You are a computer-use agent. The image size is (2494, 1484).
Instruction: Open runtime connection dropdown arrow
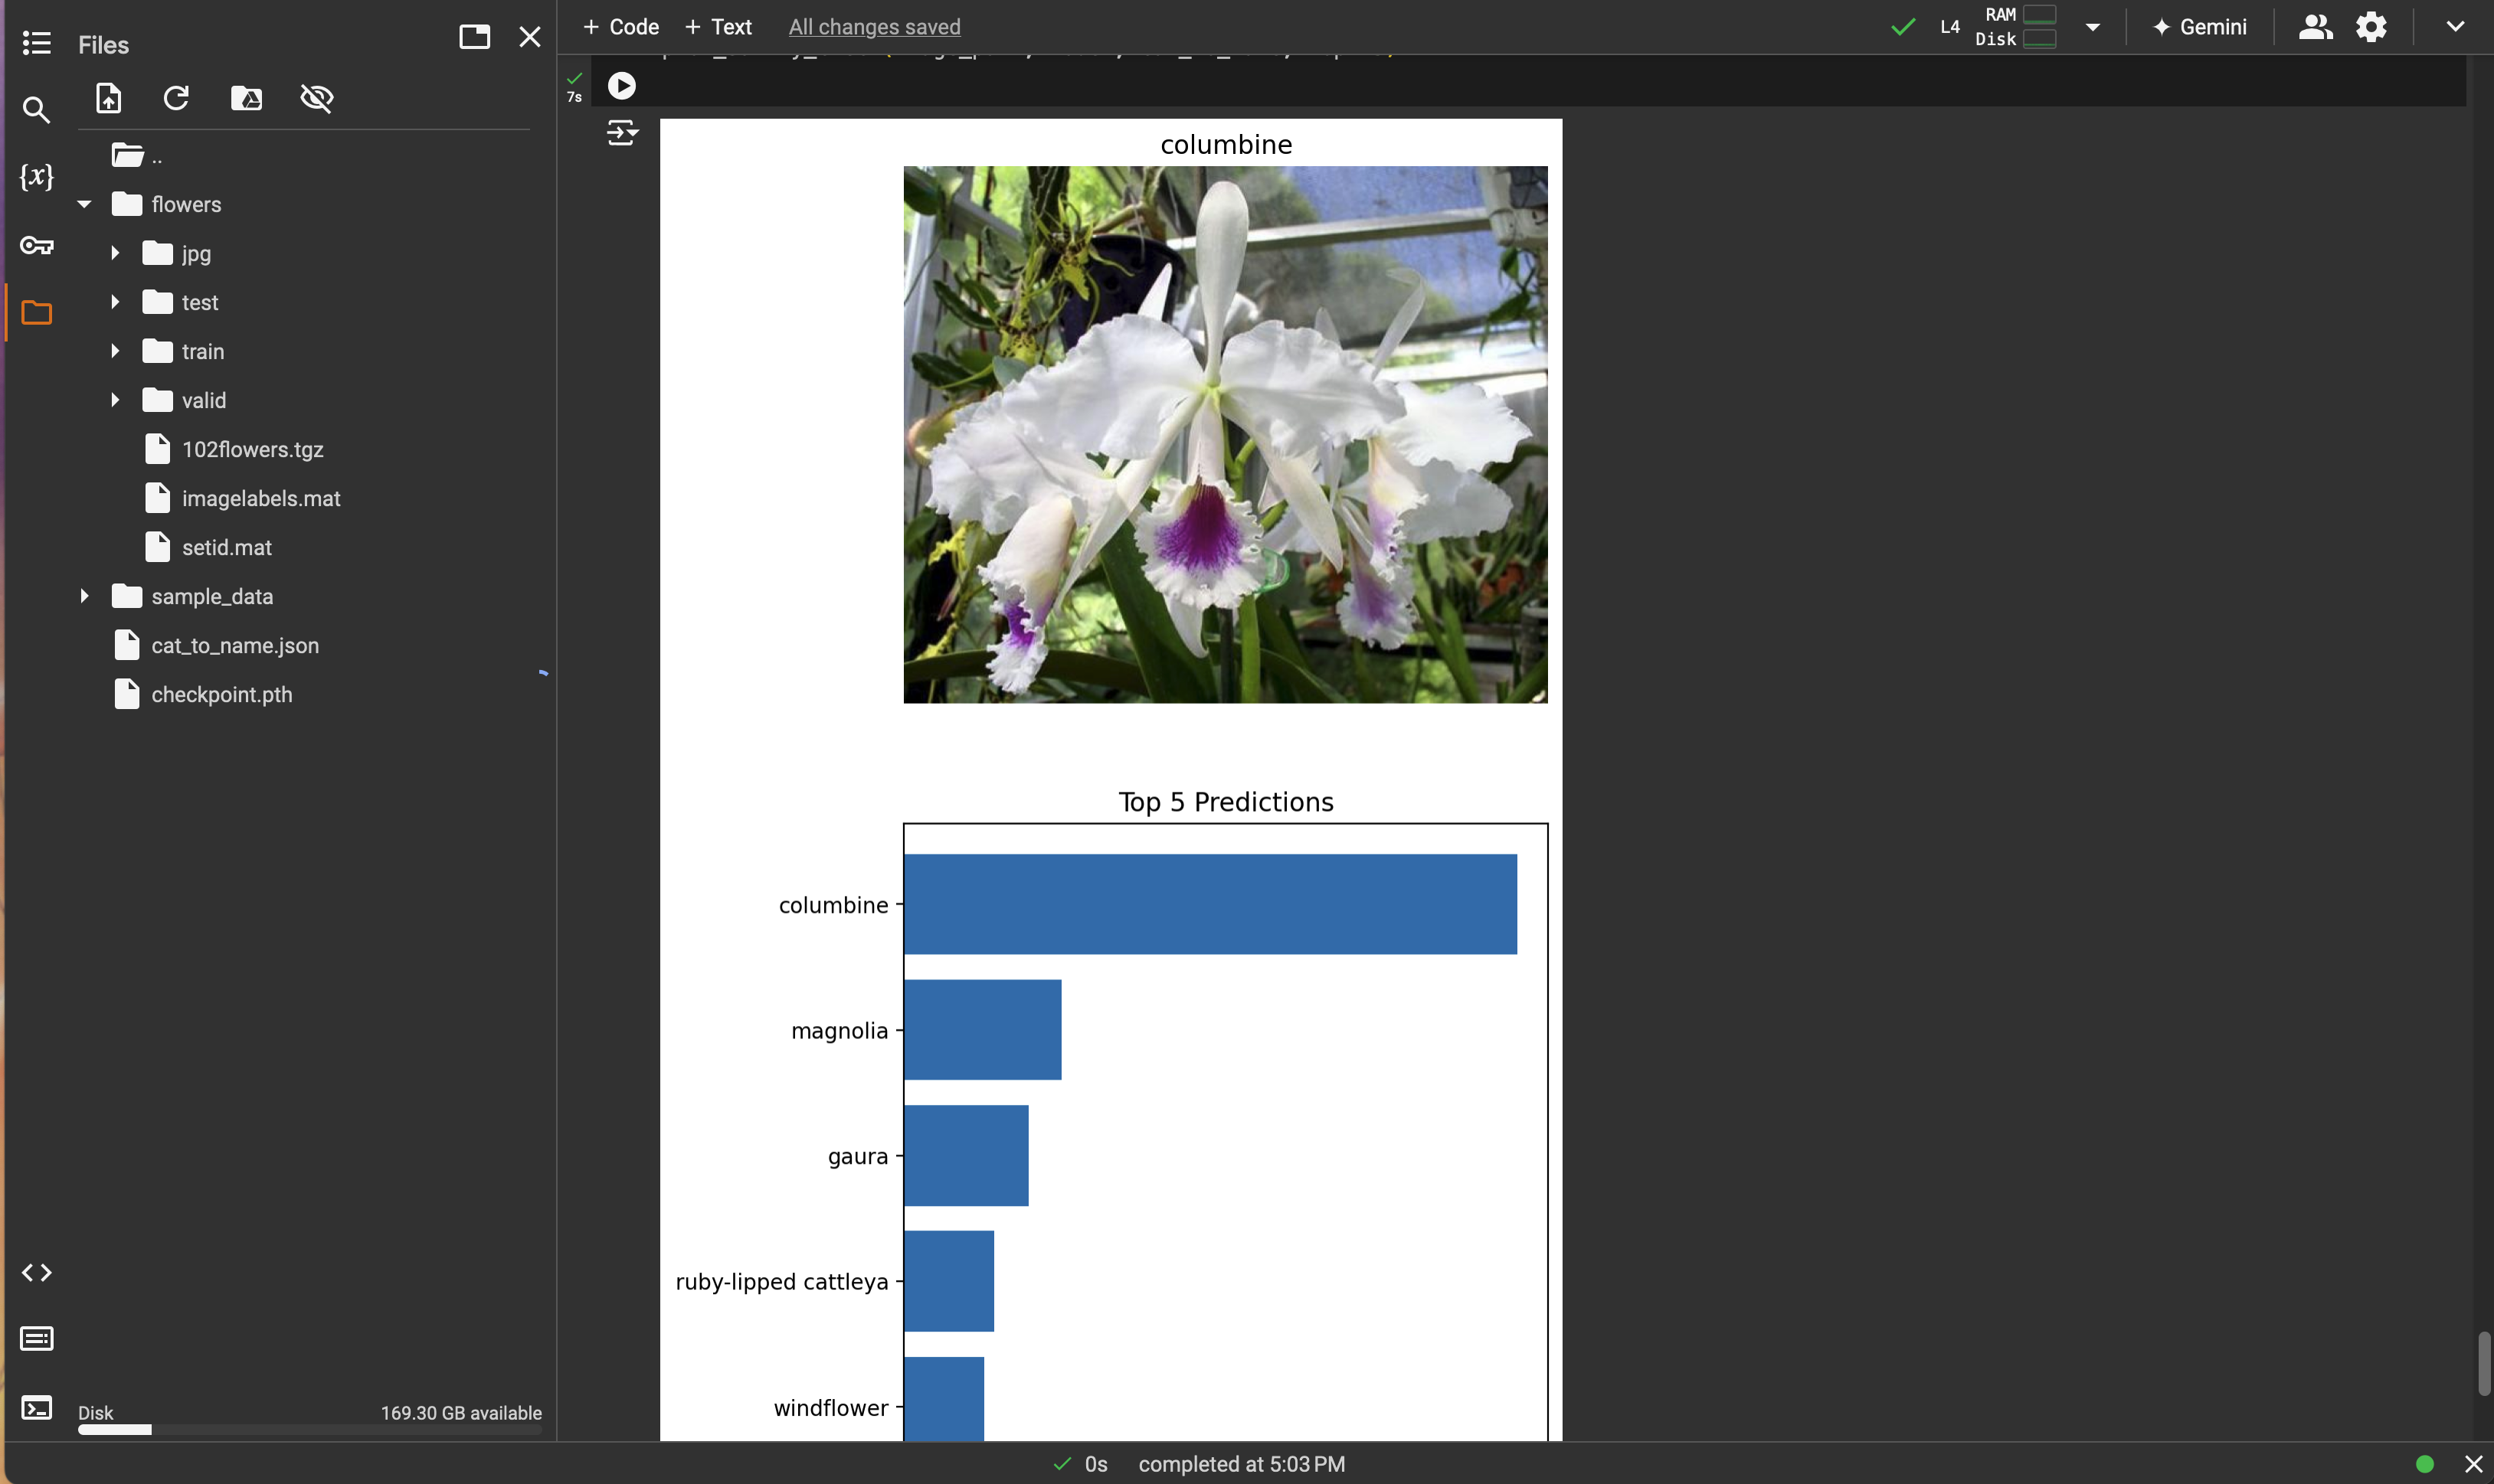(x=2092, y=28)
